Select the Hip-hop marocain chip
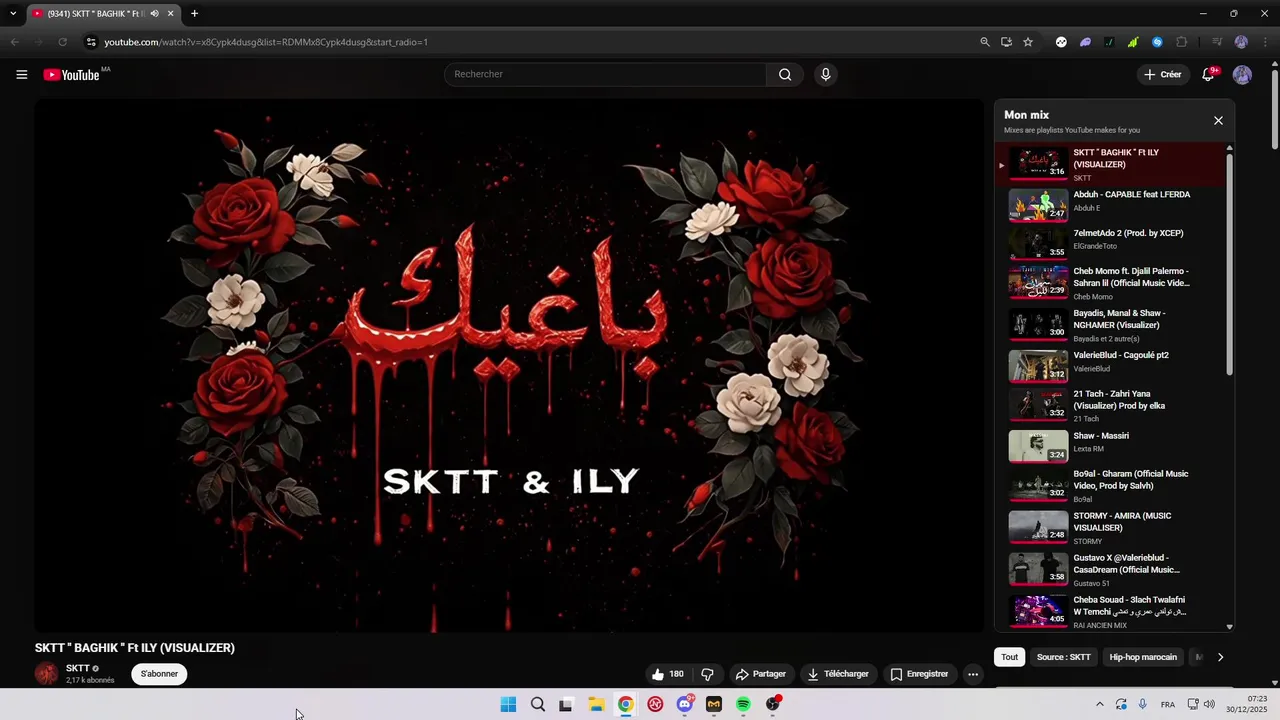The image size is (1280, 720). pyautogui.click(x=1143, y=657)
